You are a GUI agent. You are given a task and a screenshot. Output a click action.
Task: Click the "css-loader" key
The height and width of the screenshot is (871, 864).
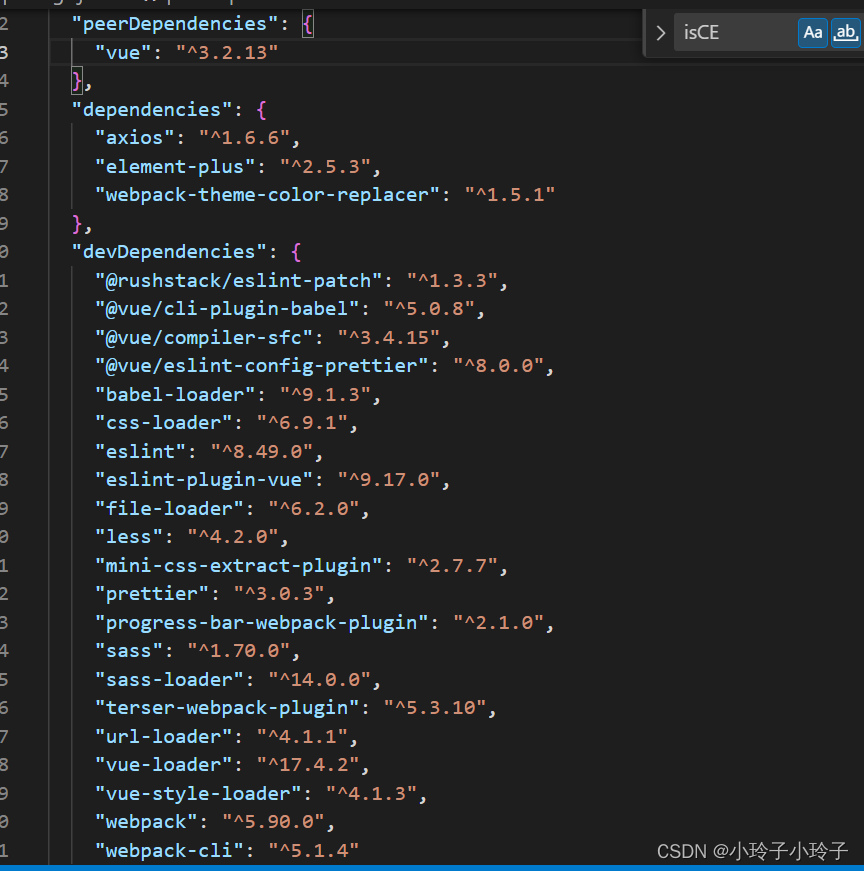[x=163, y=423]
